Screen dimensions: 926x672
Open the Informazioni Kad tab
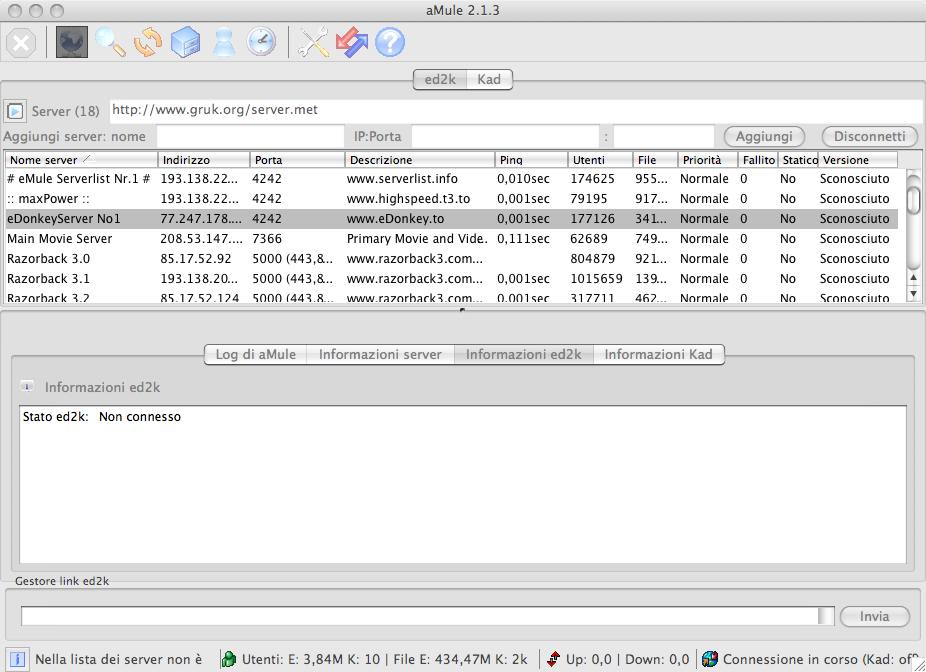[x=658, y=354]
